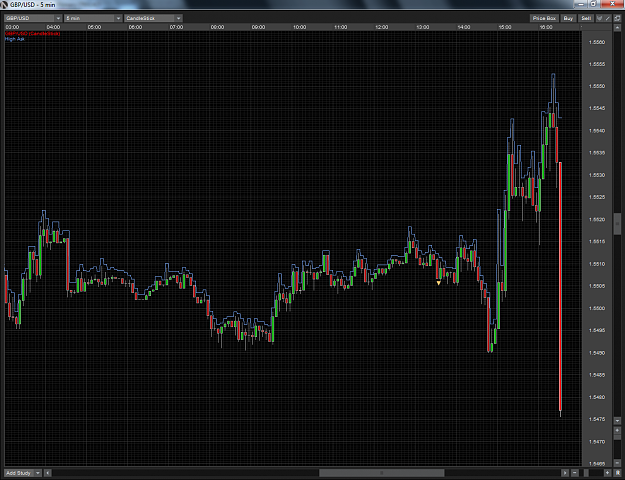Open the 5 min timeframe dropdown
Viewport: 625px width, 480px height.
click(93, 18)
